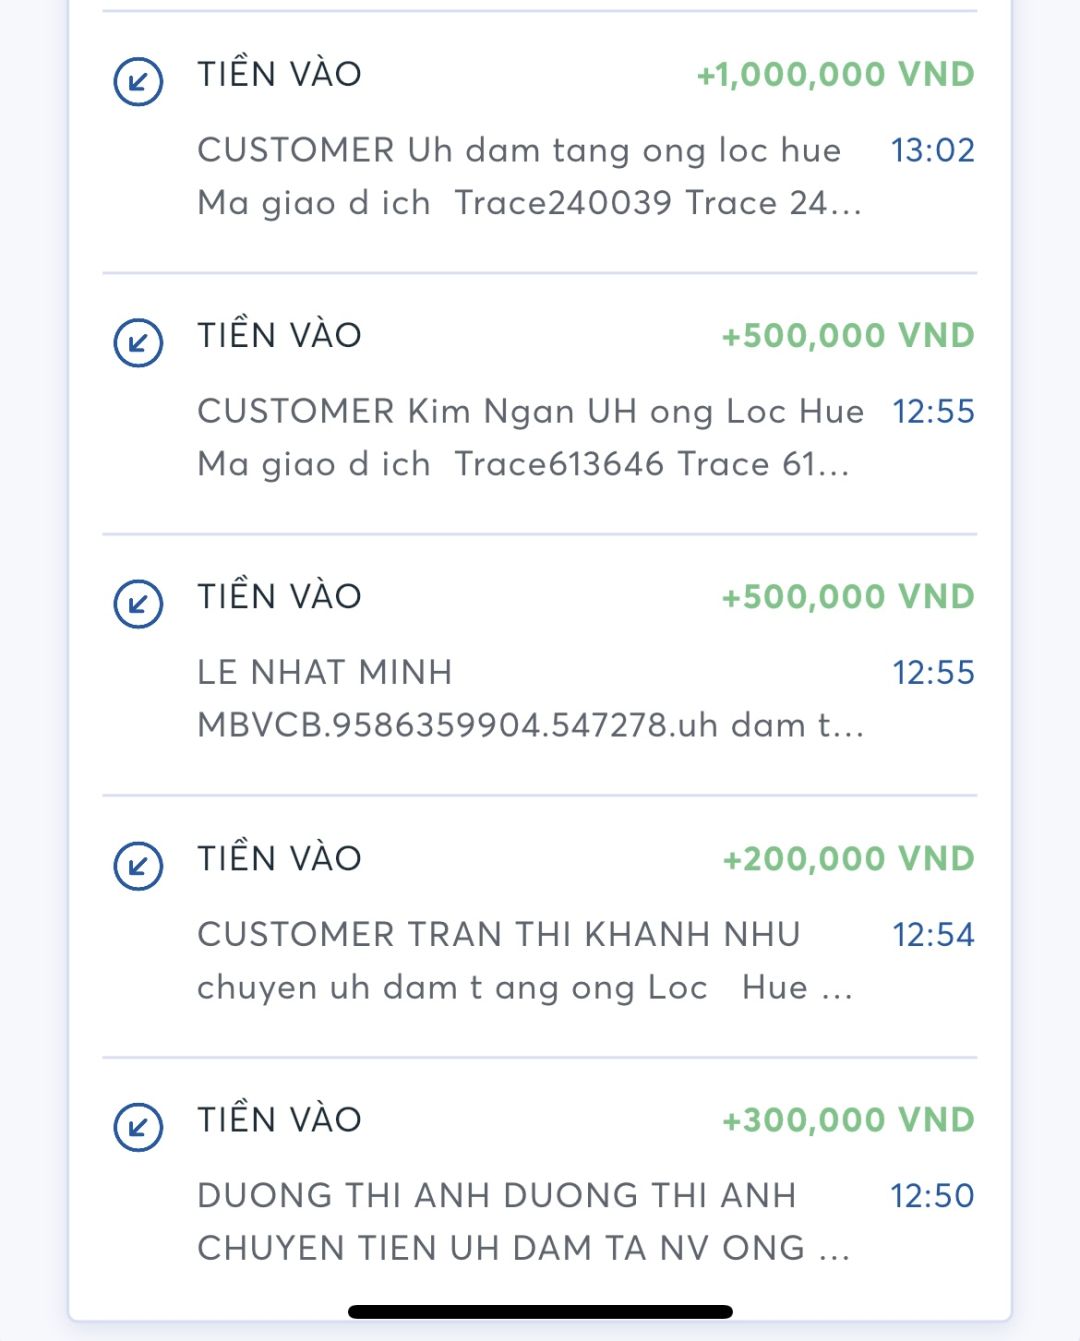
Task: Tap the 13:02 timestamp
Action: point(932,150)
